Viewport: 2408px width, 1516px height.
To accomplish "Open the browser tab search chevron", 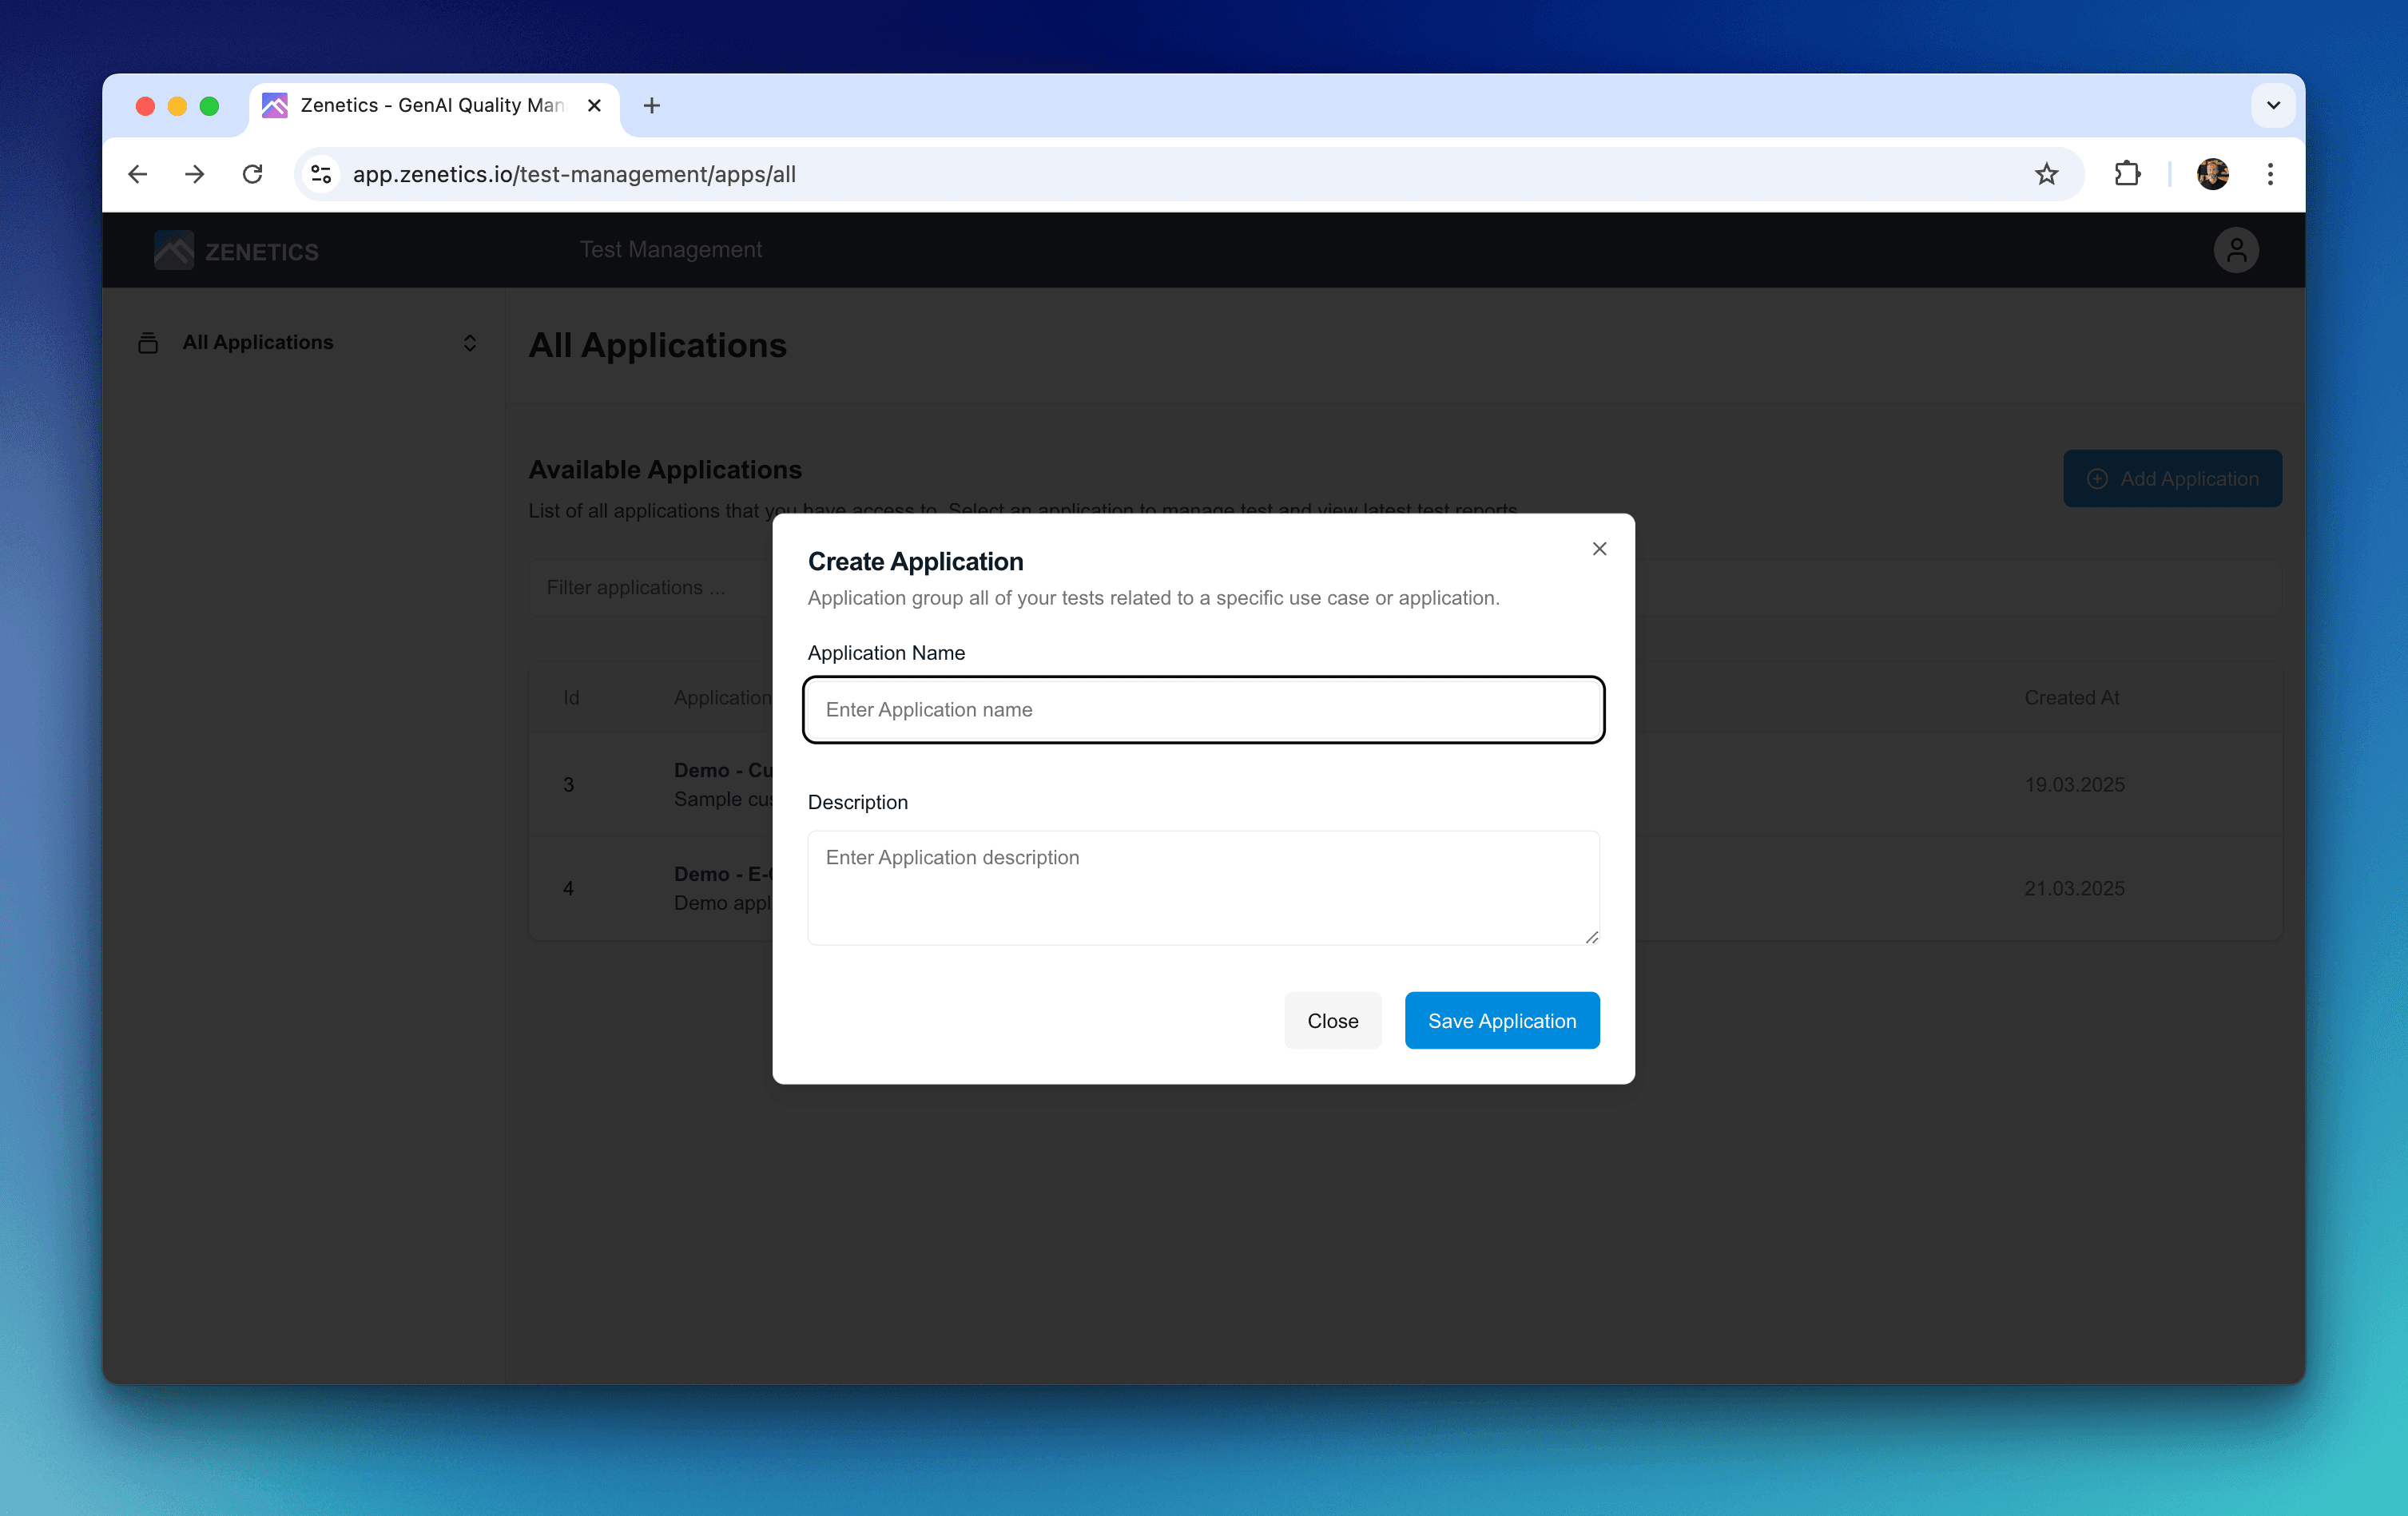I will [2272, 105].
